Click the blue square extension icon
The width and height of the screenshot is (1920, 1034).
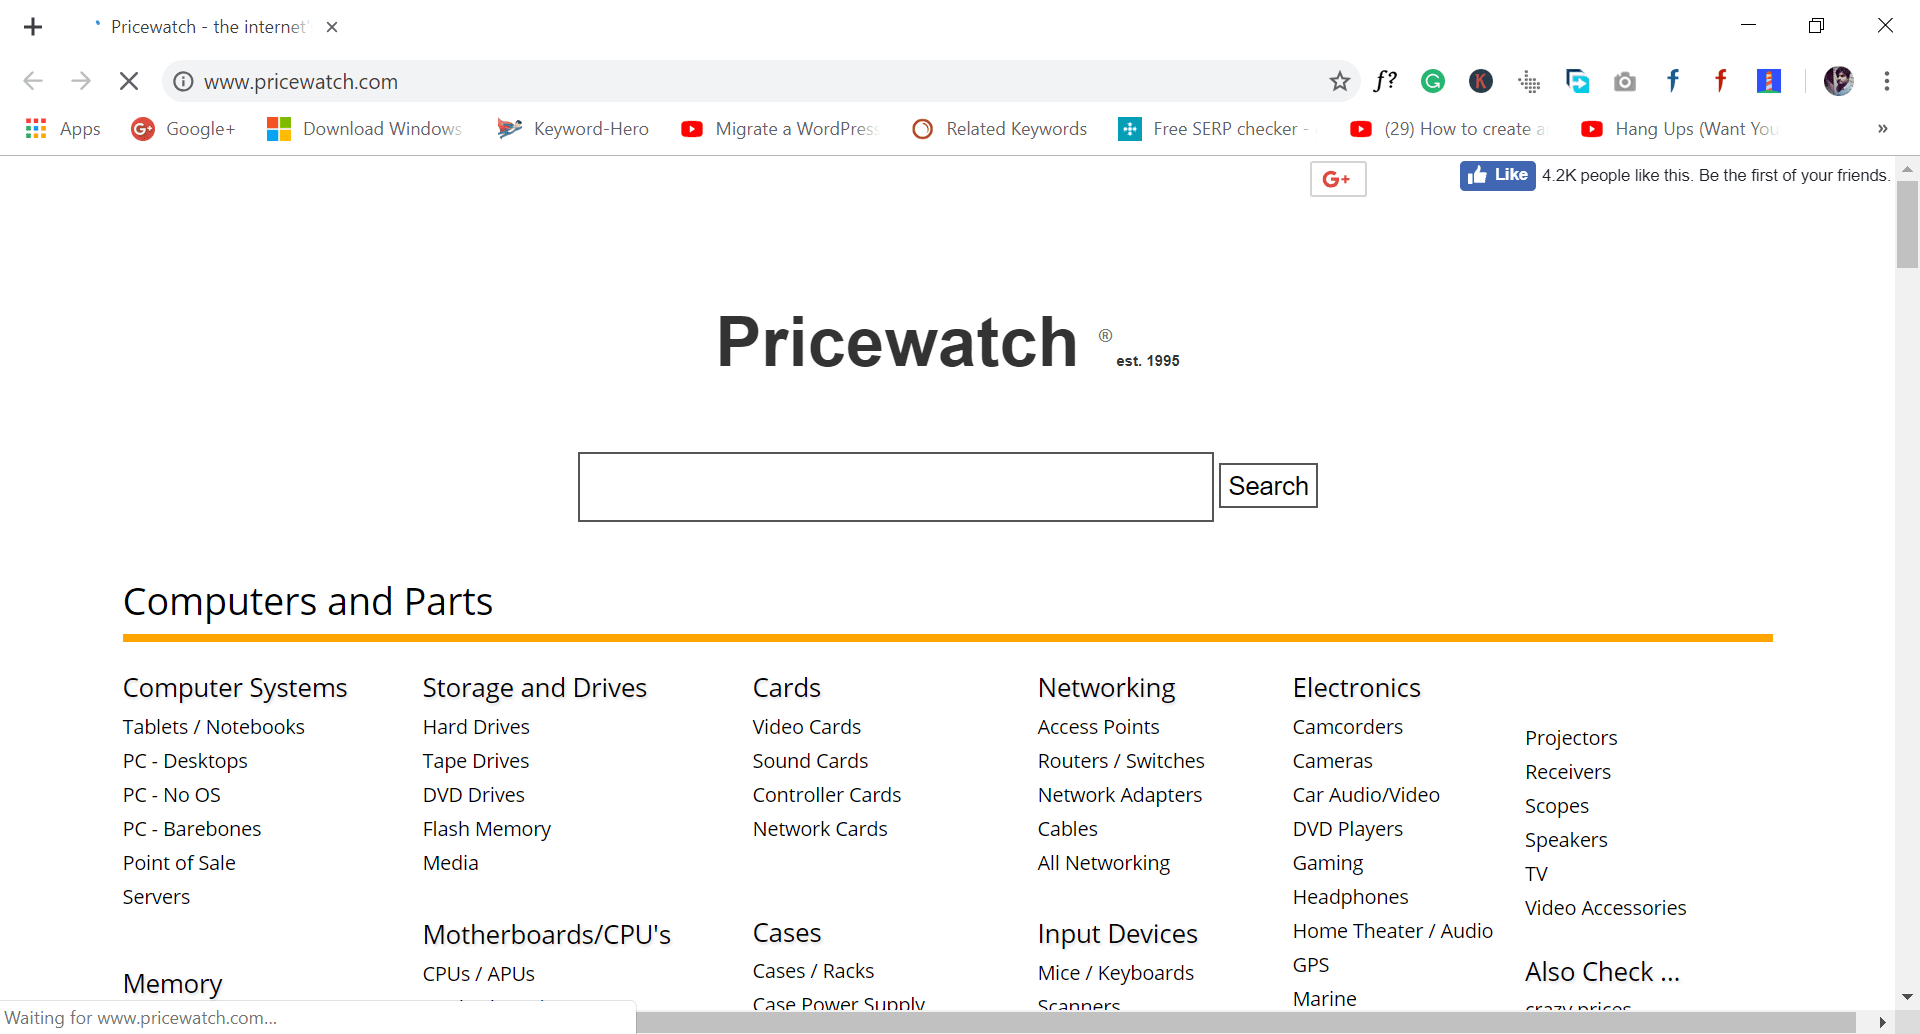point(1769,81)
